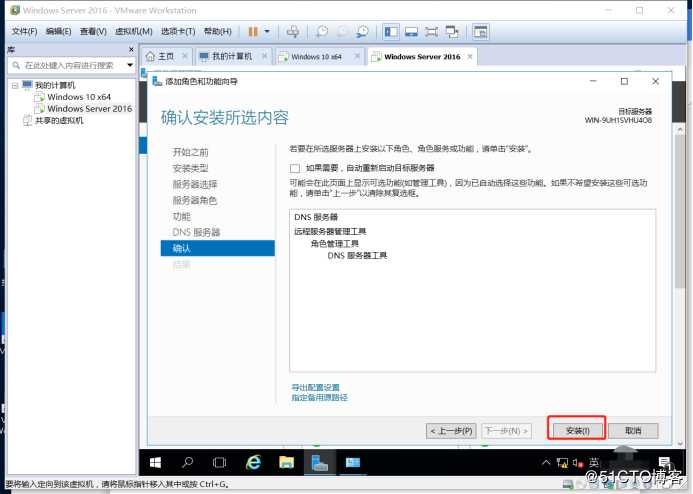This screenshot has width=693, height=494.
Task: Click the thumbnail bar toolbar icon
Action: tap(480, 32)
